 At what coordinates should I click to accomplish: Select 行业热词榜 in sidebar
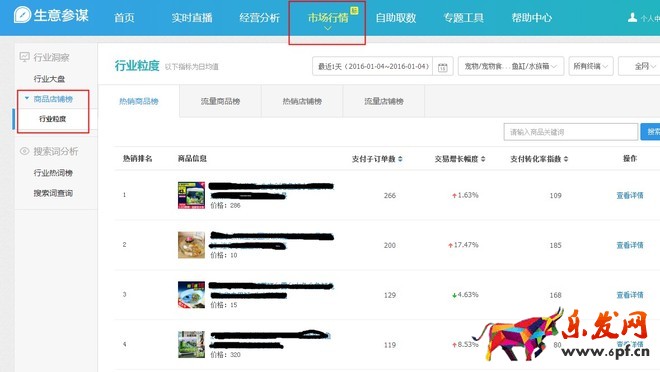tap(53, 173)
